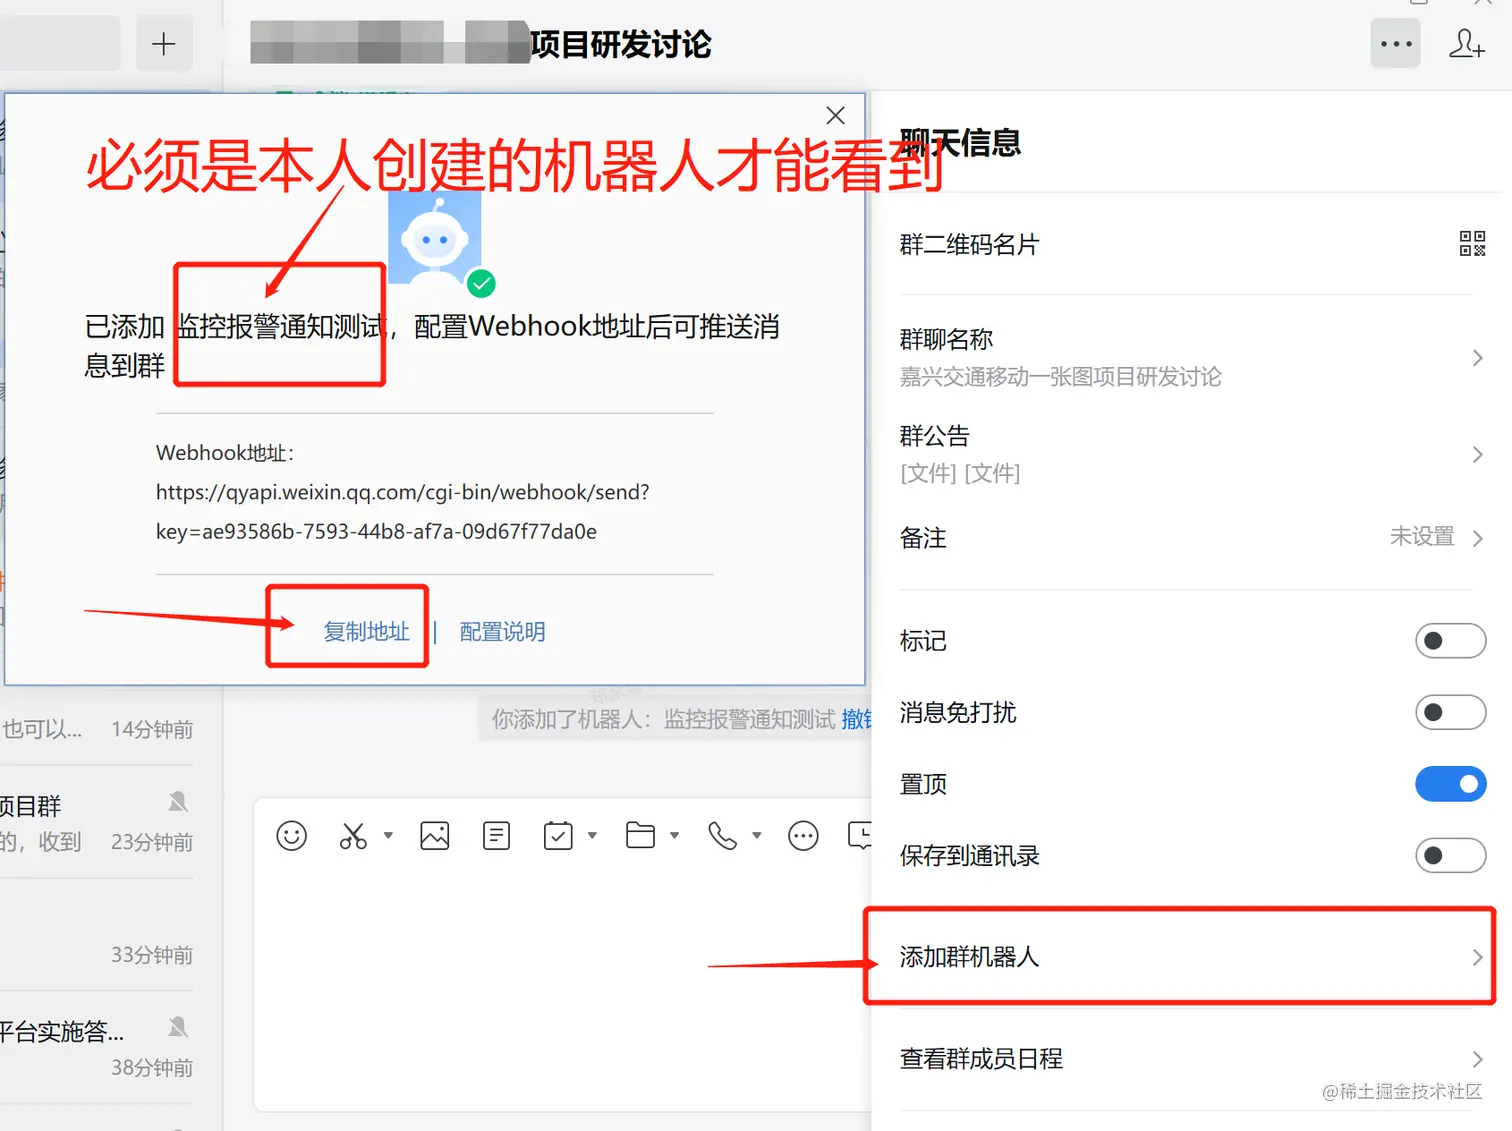This screenshot has height=1131, width=1512.
Task: Expand the screenshot tool dropdown arrow
Action: (x=388, y=835)
